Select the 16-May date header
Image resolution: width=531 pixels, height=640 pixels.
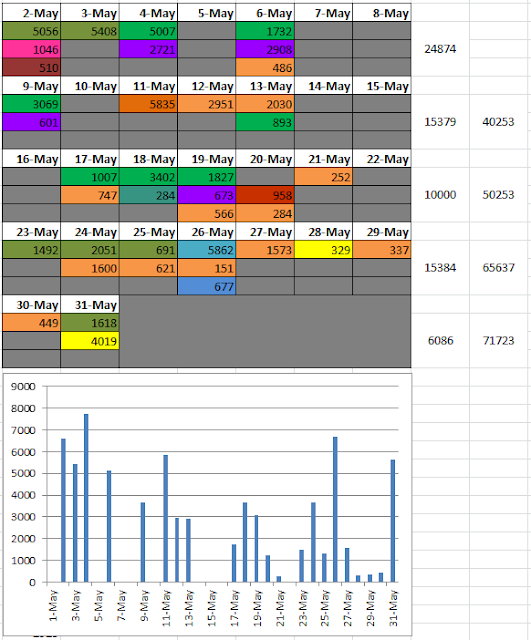tap(31, 159)
